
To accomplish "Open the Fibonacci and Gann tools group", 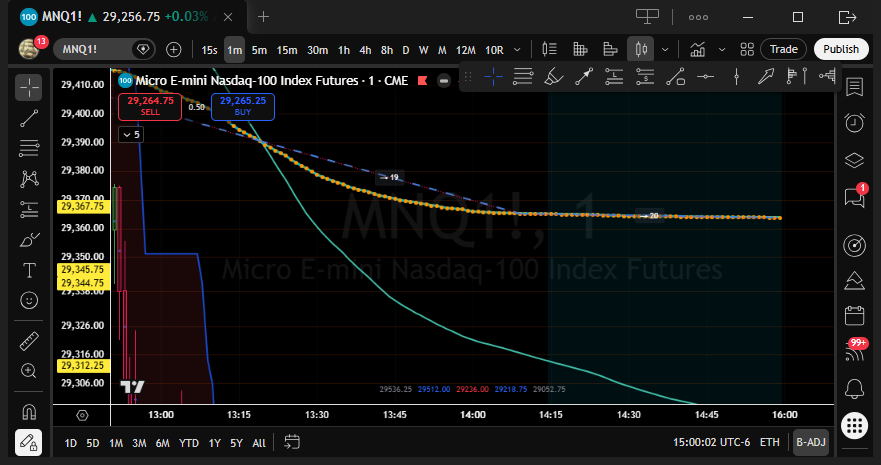I will coord(29,148).
